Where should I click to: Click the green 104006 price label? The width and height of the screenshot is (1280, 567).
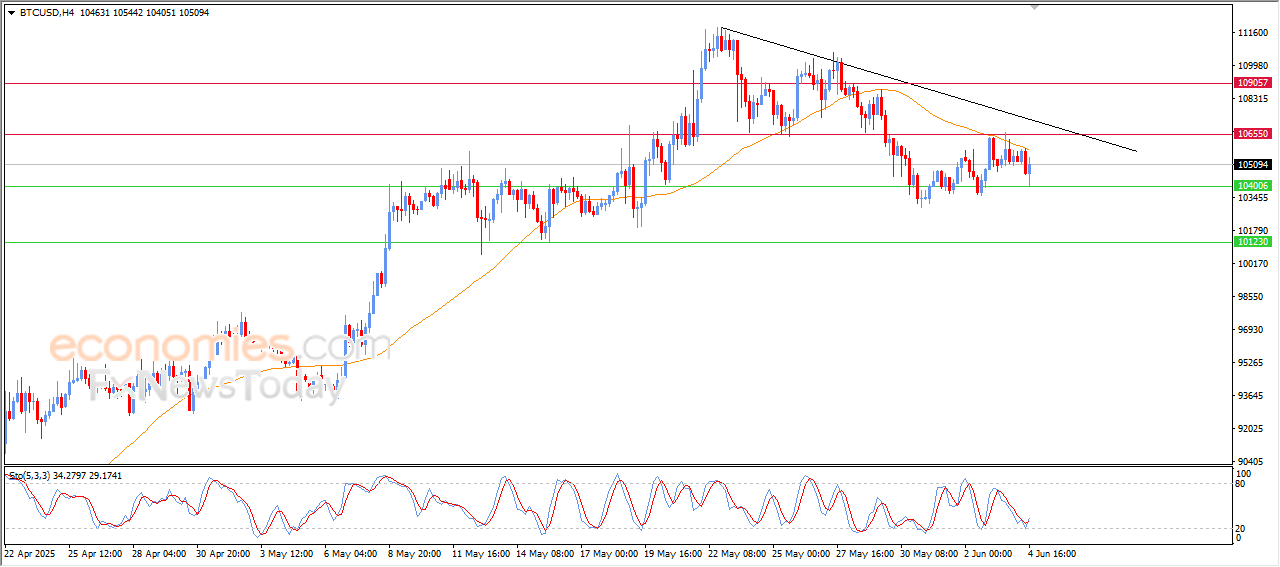1253,186
